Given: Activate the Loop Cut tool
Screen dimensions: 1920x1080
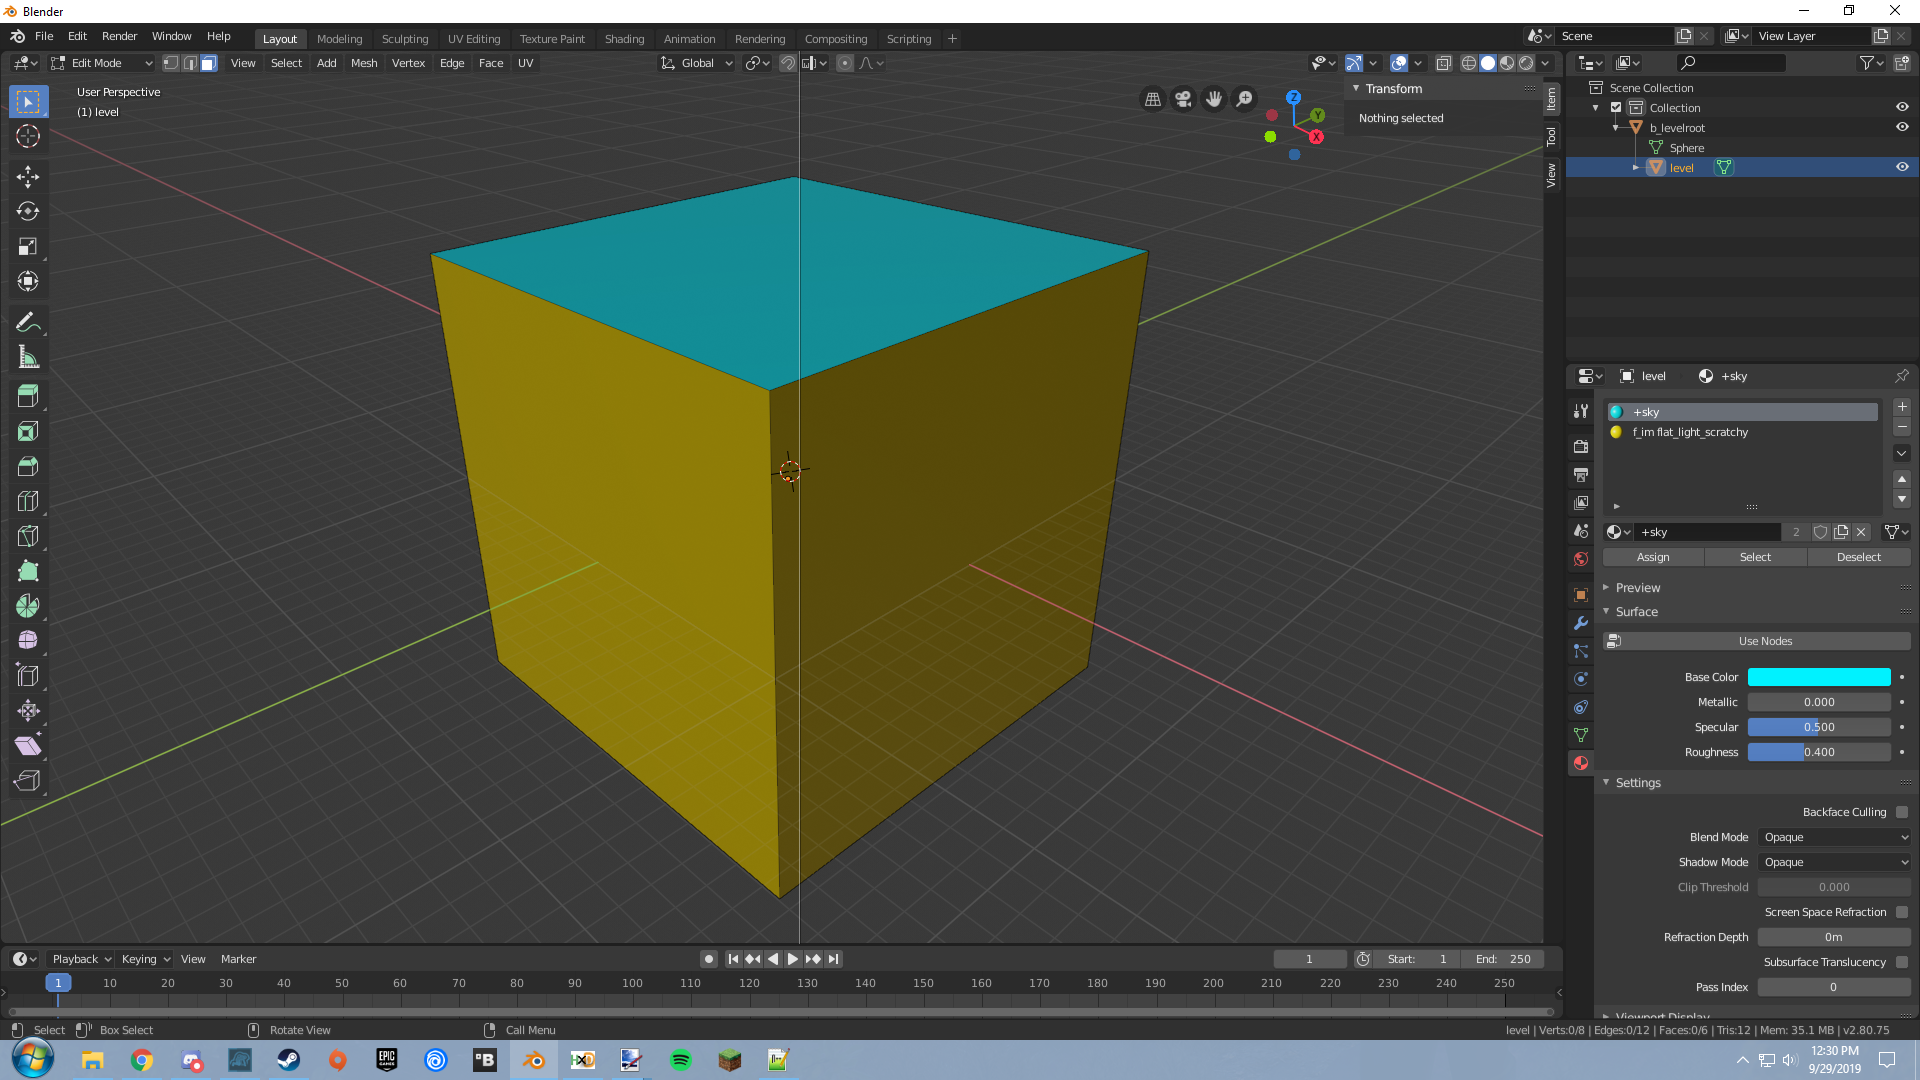Looking at the screenshot, I should pos(27,500).
